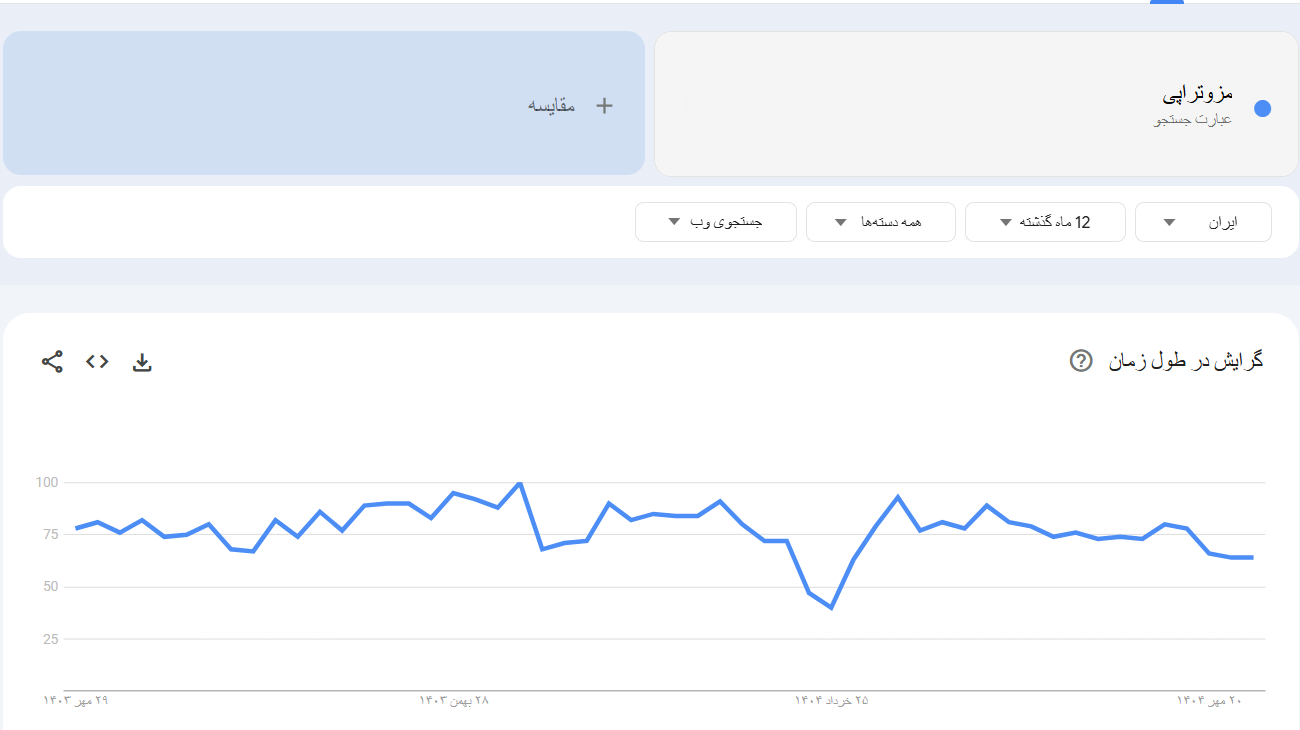Download chart data as CSV

tap(142, 362)
